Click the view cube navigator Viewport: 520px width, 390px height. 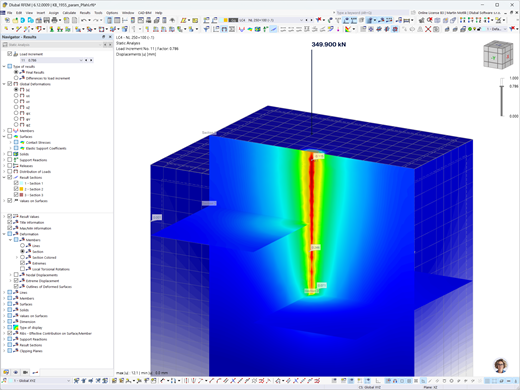[498, 55]
